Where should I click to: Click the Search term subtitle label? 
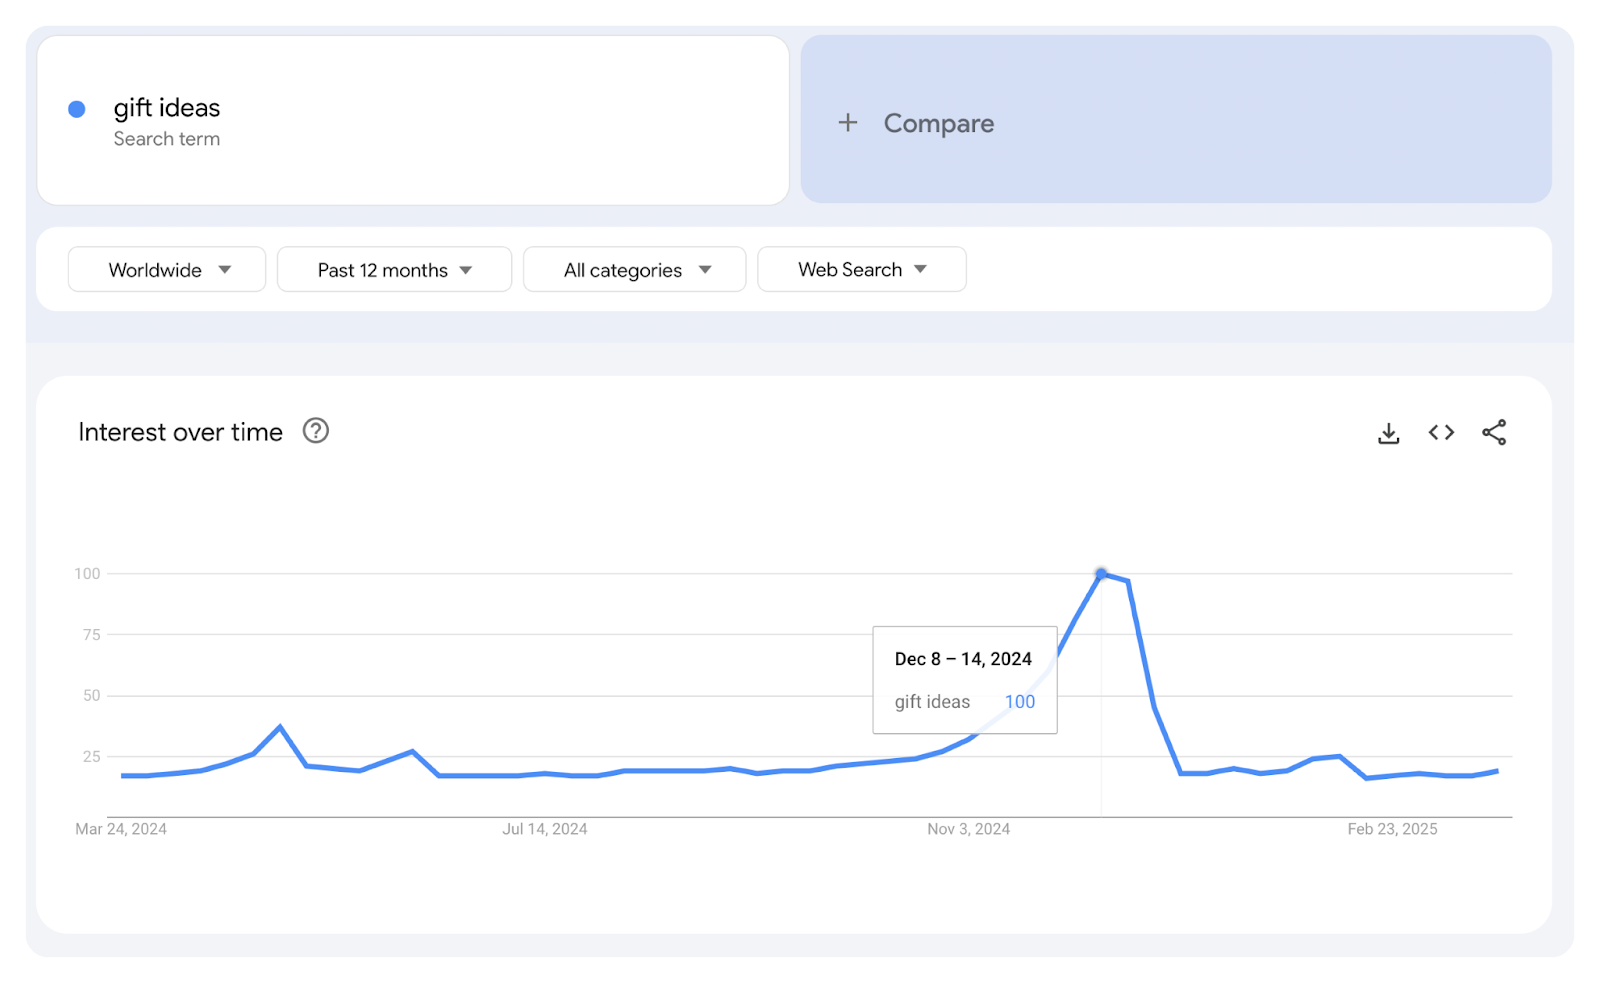pyautogui.click(x=167, y=139)
